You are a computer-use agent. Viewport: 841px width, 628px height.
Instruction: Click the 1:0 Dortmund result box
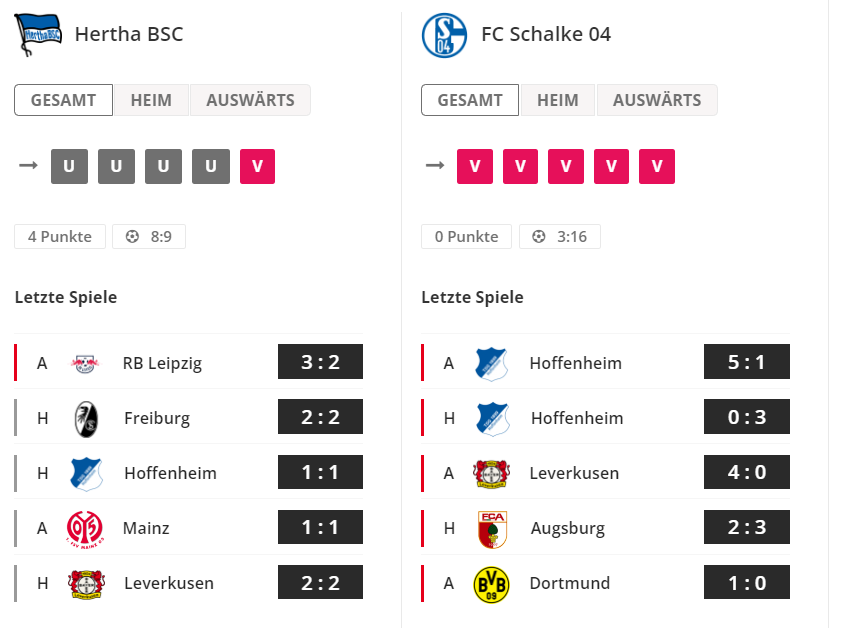pyautogui.click(x=747, y=582)
